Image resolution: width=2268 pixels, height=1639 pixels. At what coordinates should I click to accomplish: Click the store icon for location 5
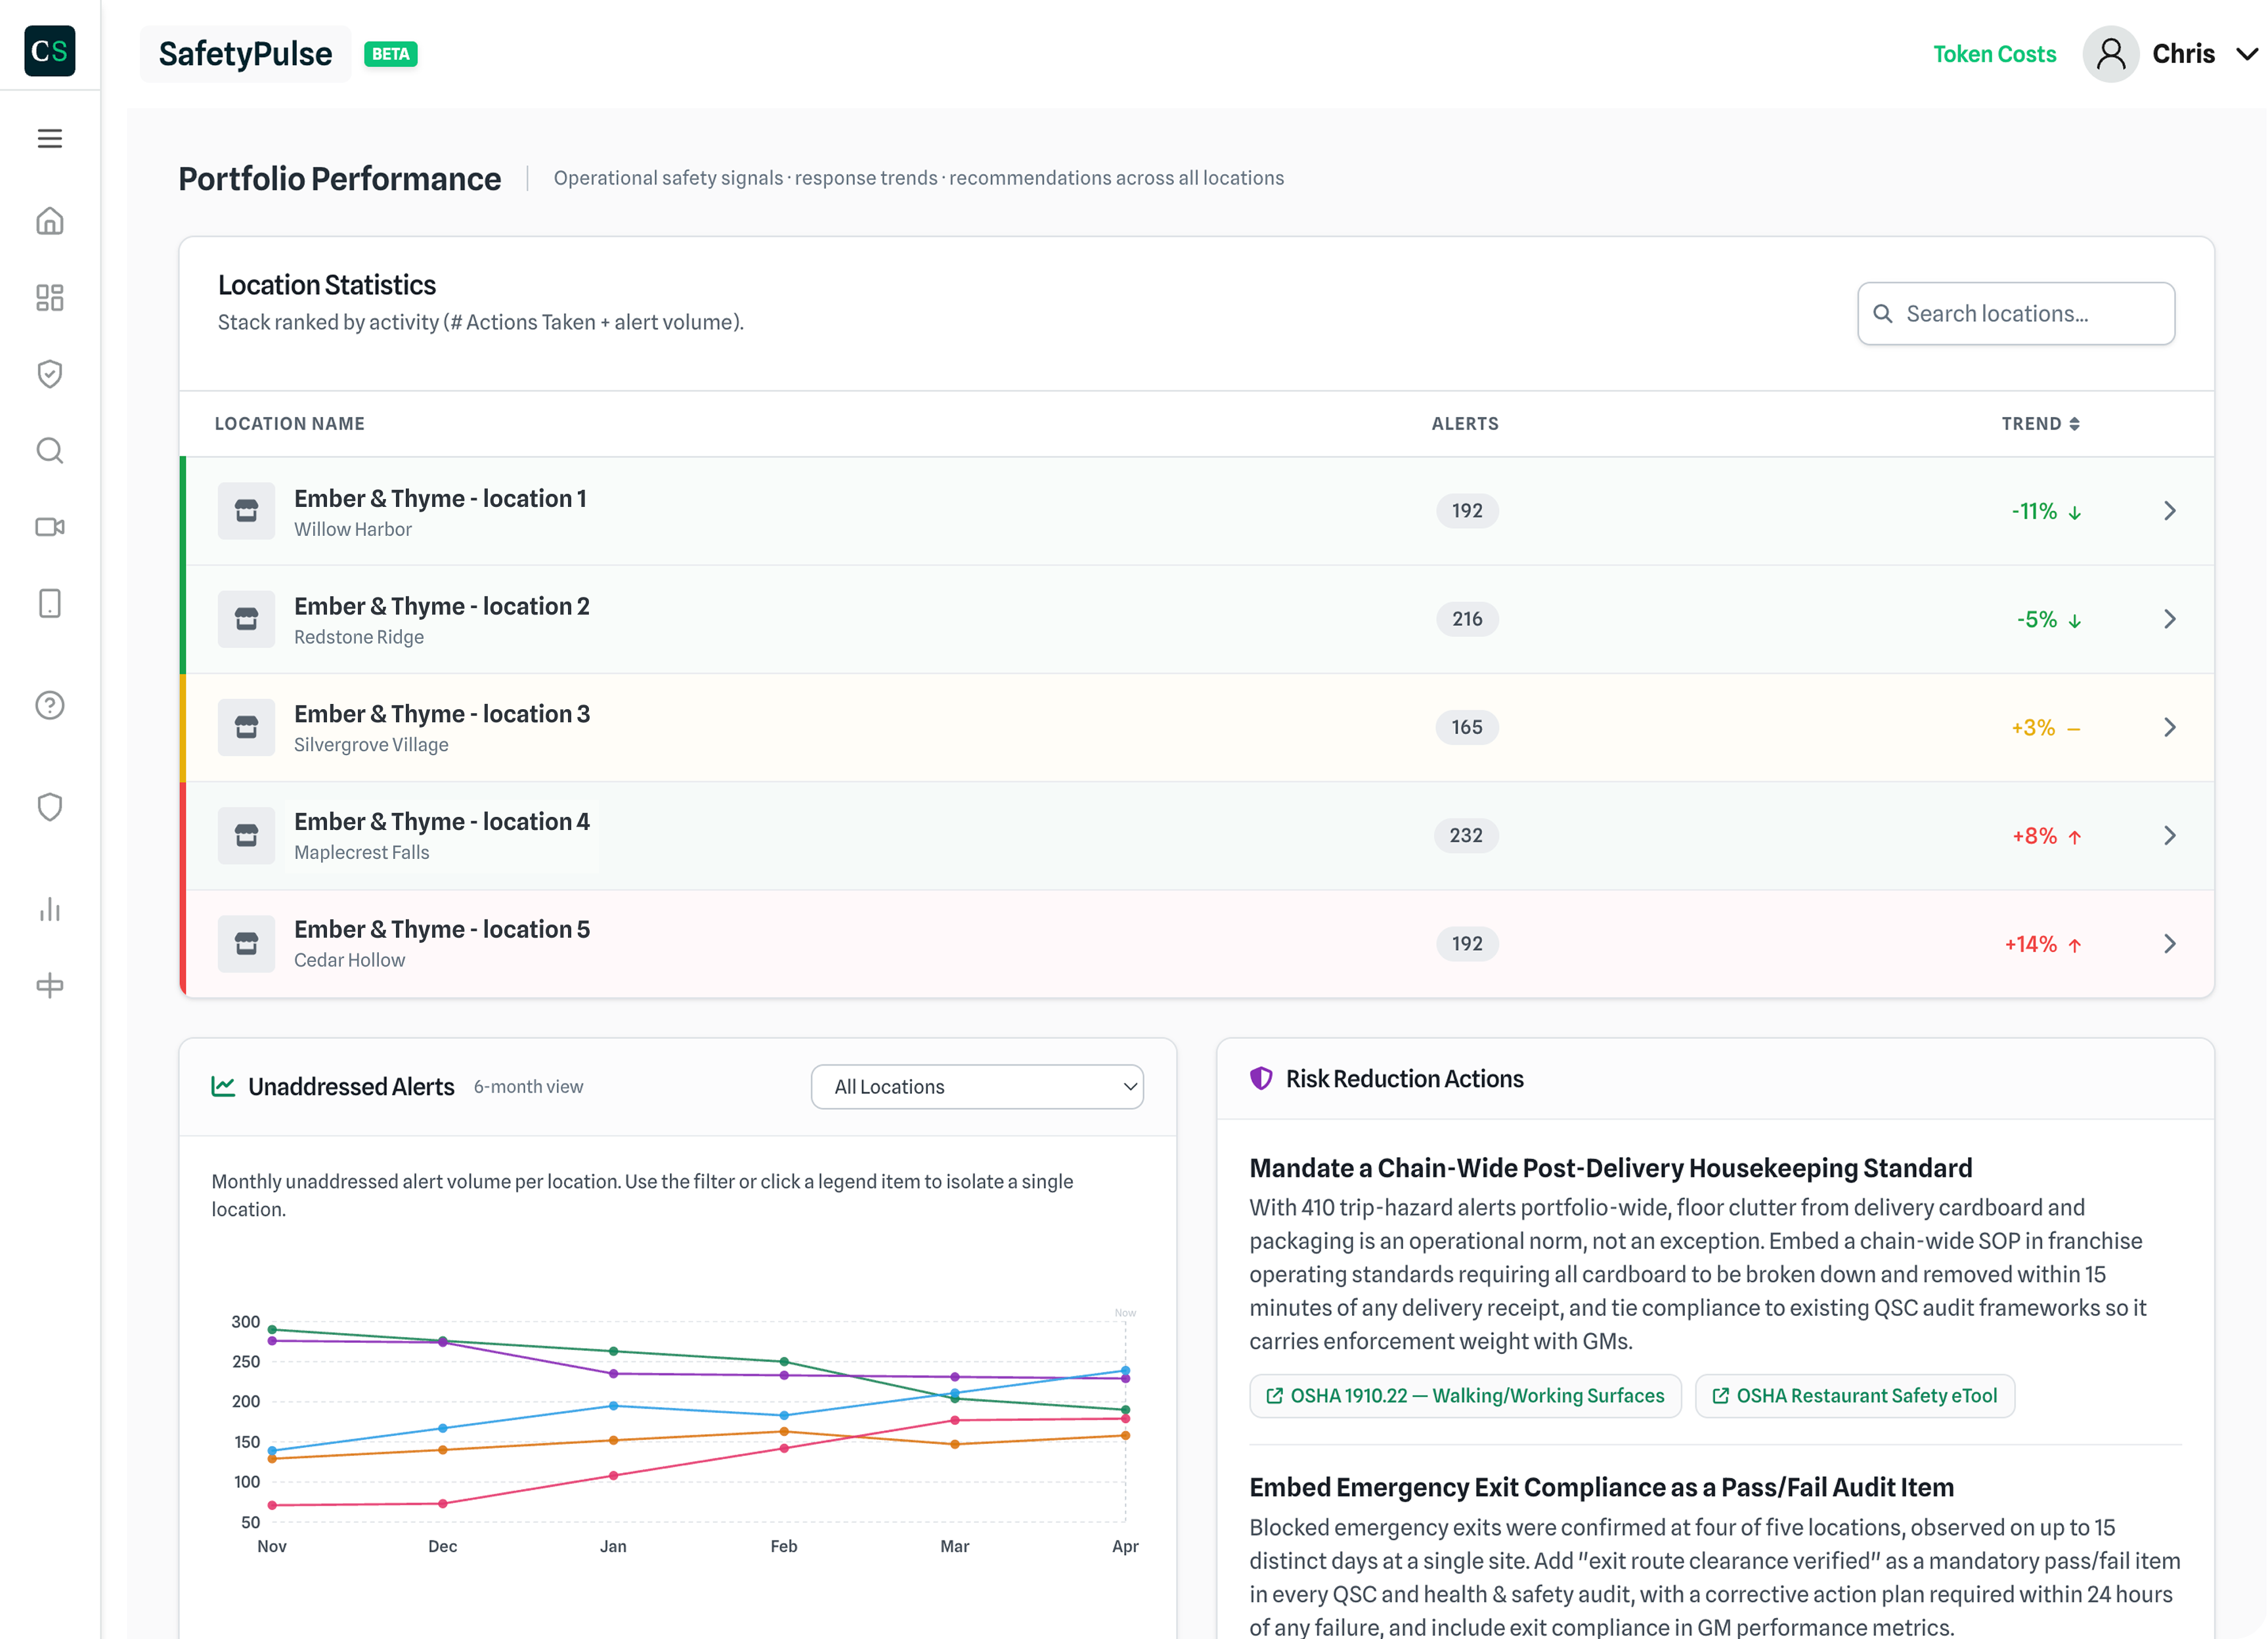point(246,943)
